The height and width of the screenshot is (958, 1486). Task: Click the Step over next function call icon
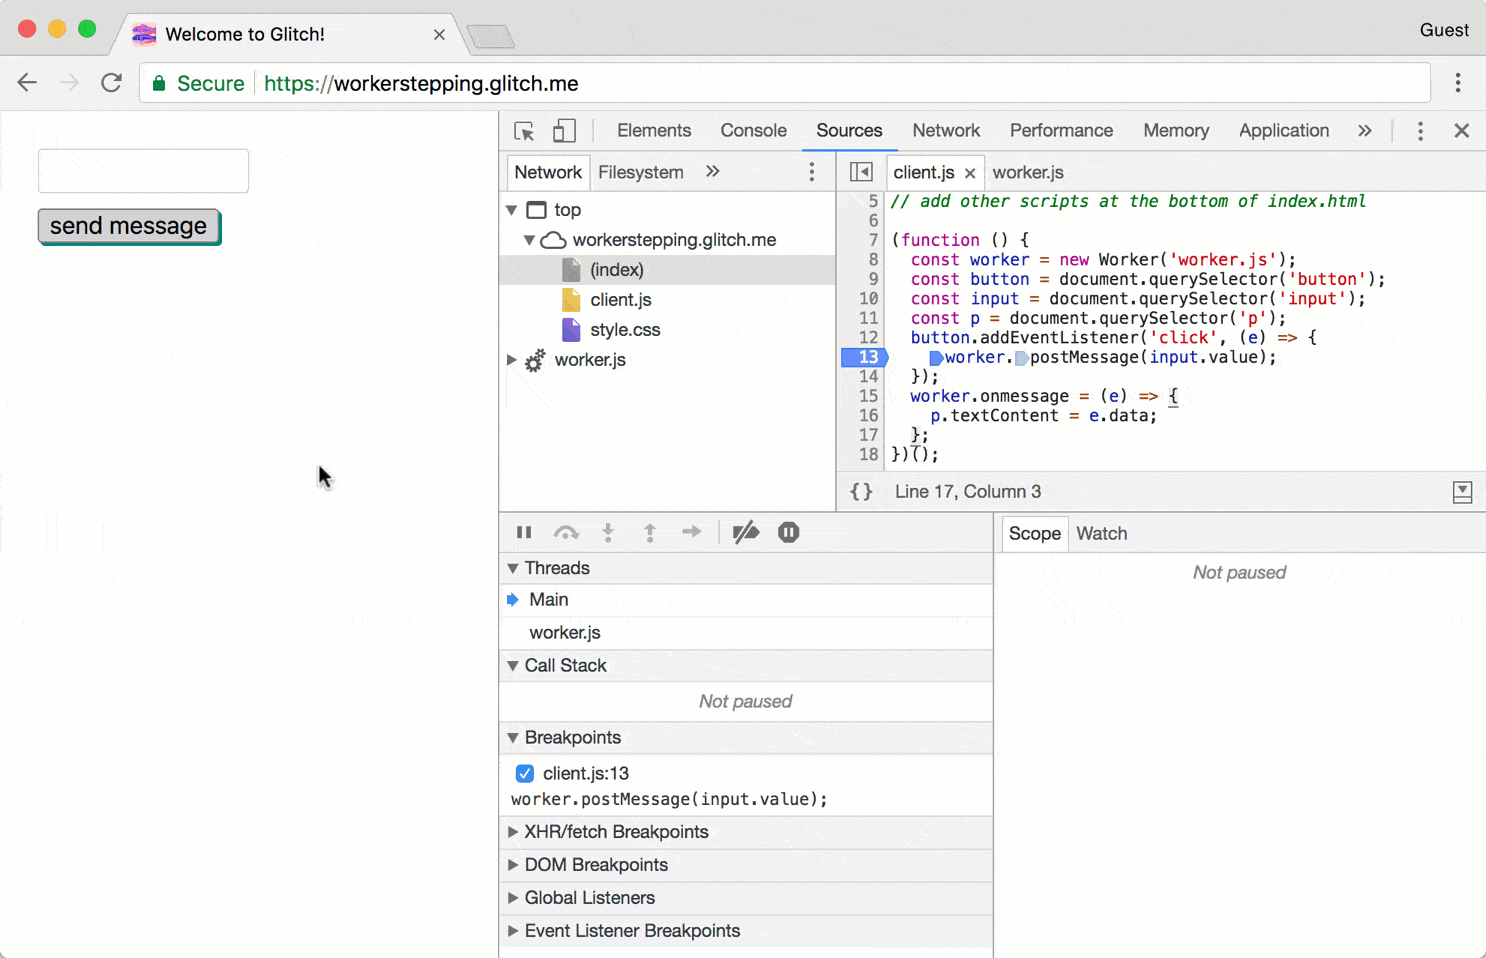[566, 532]
